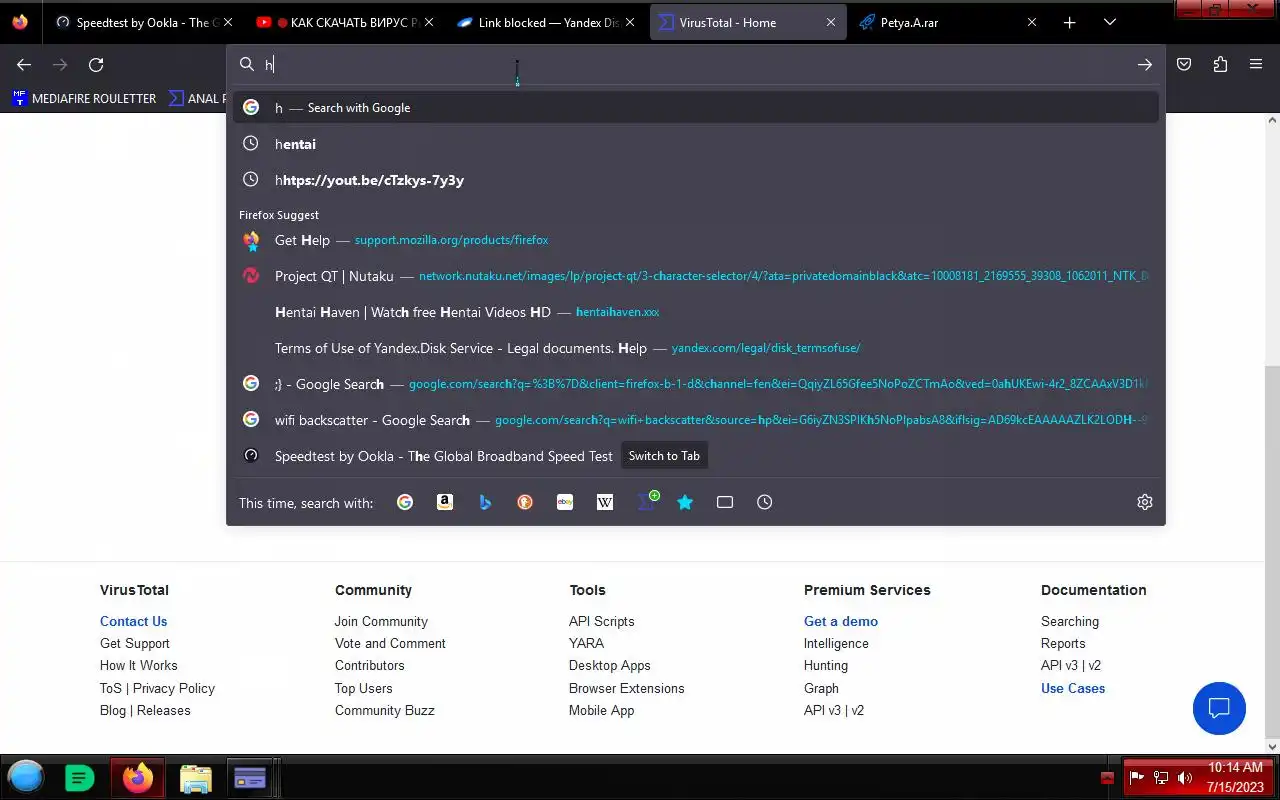Screen dimensions: 1280x800
Task: Open MEDIAFIRE ROULETTER bookmark
Action: (84, 98)
